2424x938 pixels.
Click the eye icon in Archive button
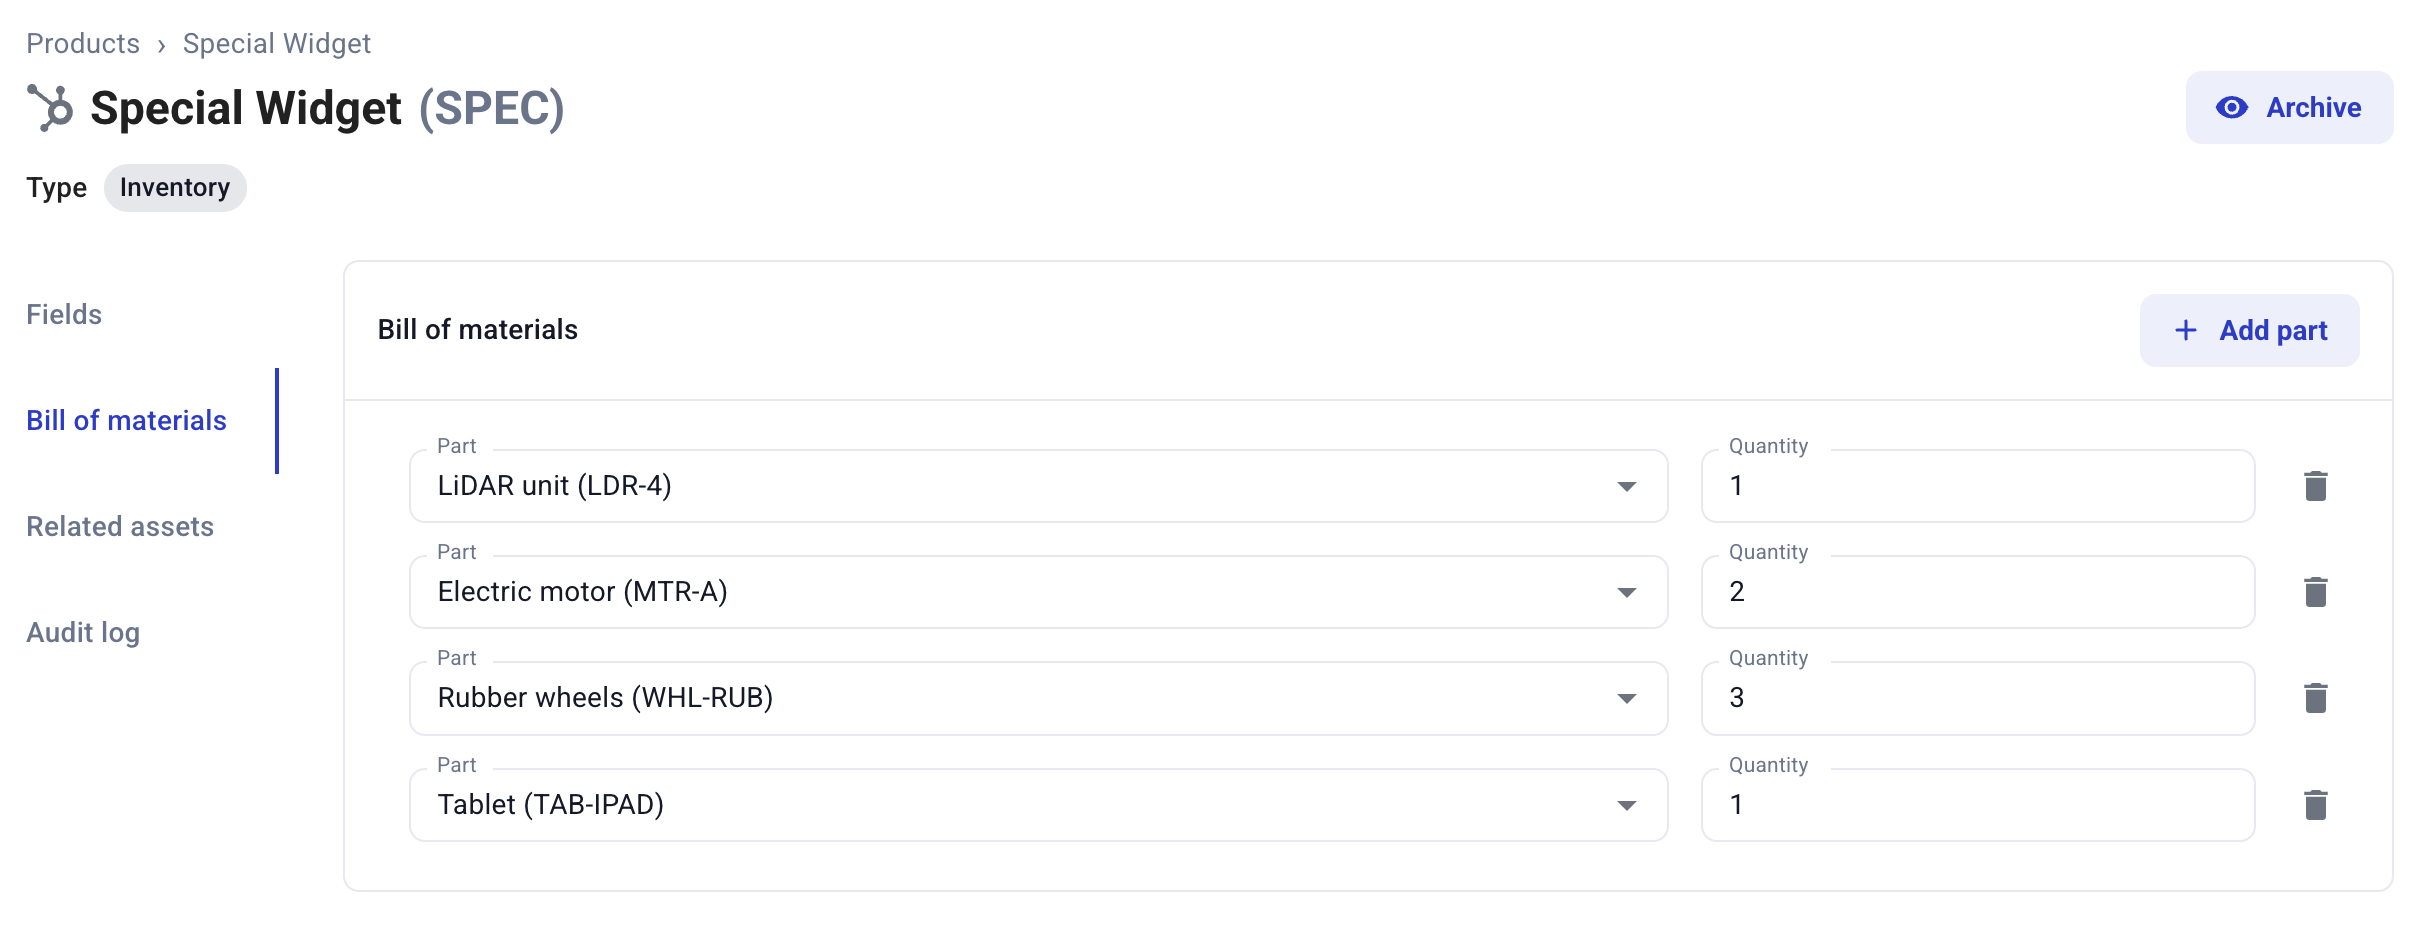2231,108
